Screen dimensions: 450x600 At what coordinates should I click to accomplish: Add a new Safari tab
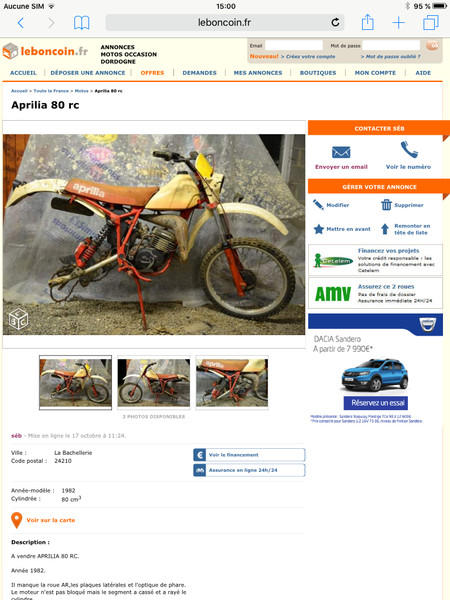click(x=398, y=23)
